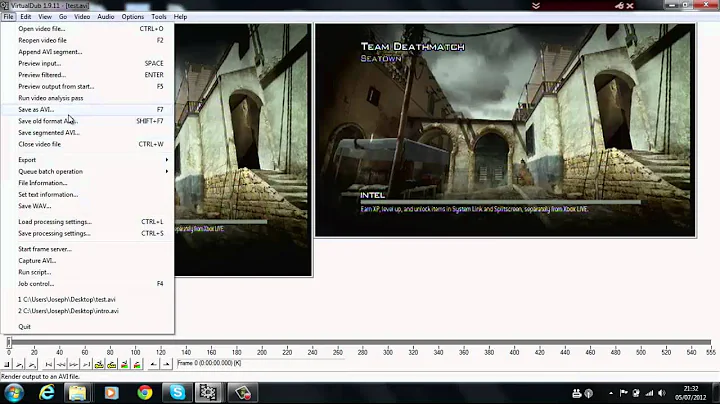Screen dimensions: 720x404
Task: Open the Windows Start menu
Action: click(x=14, y=393)
